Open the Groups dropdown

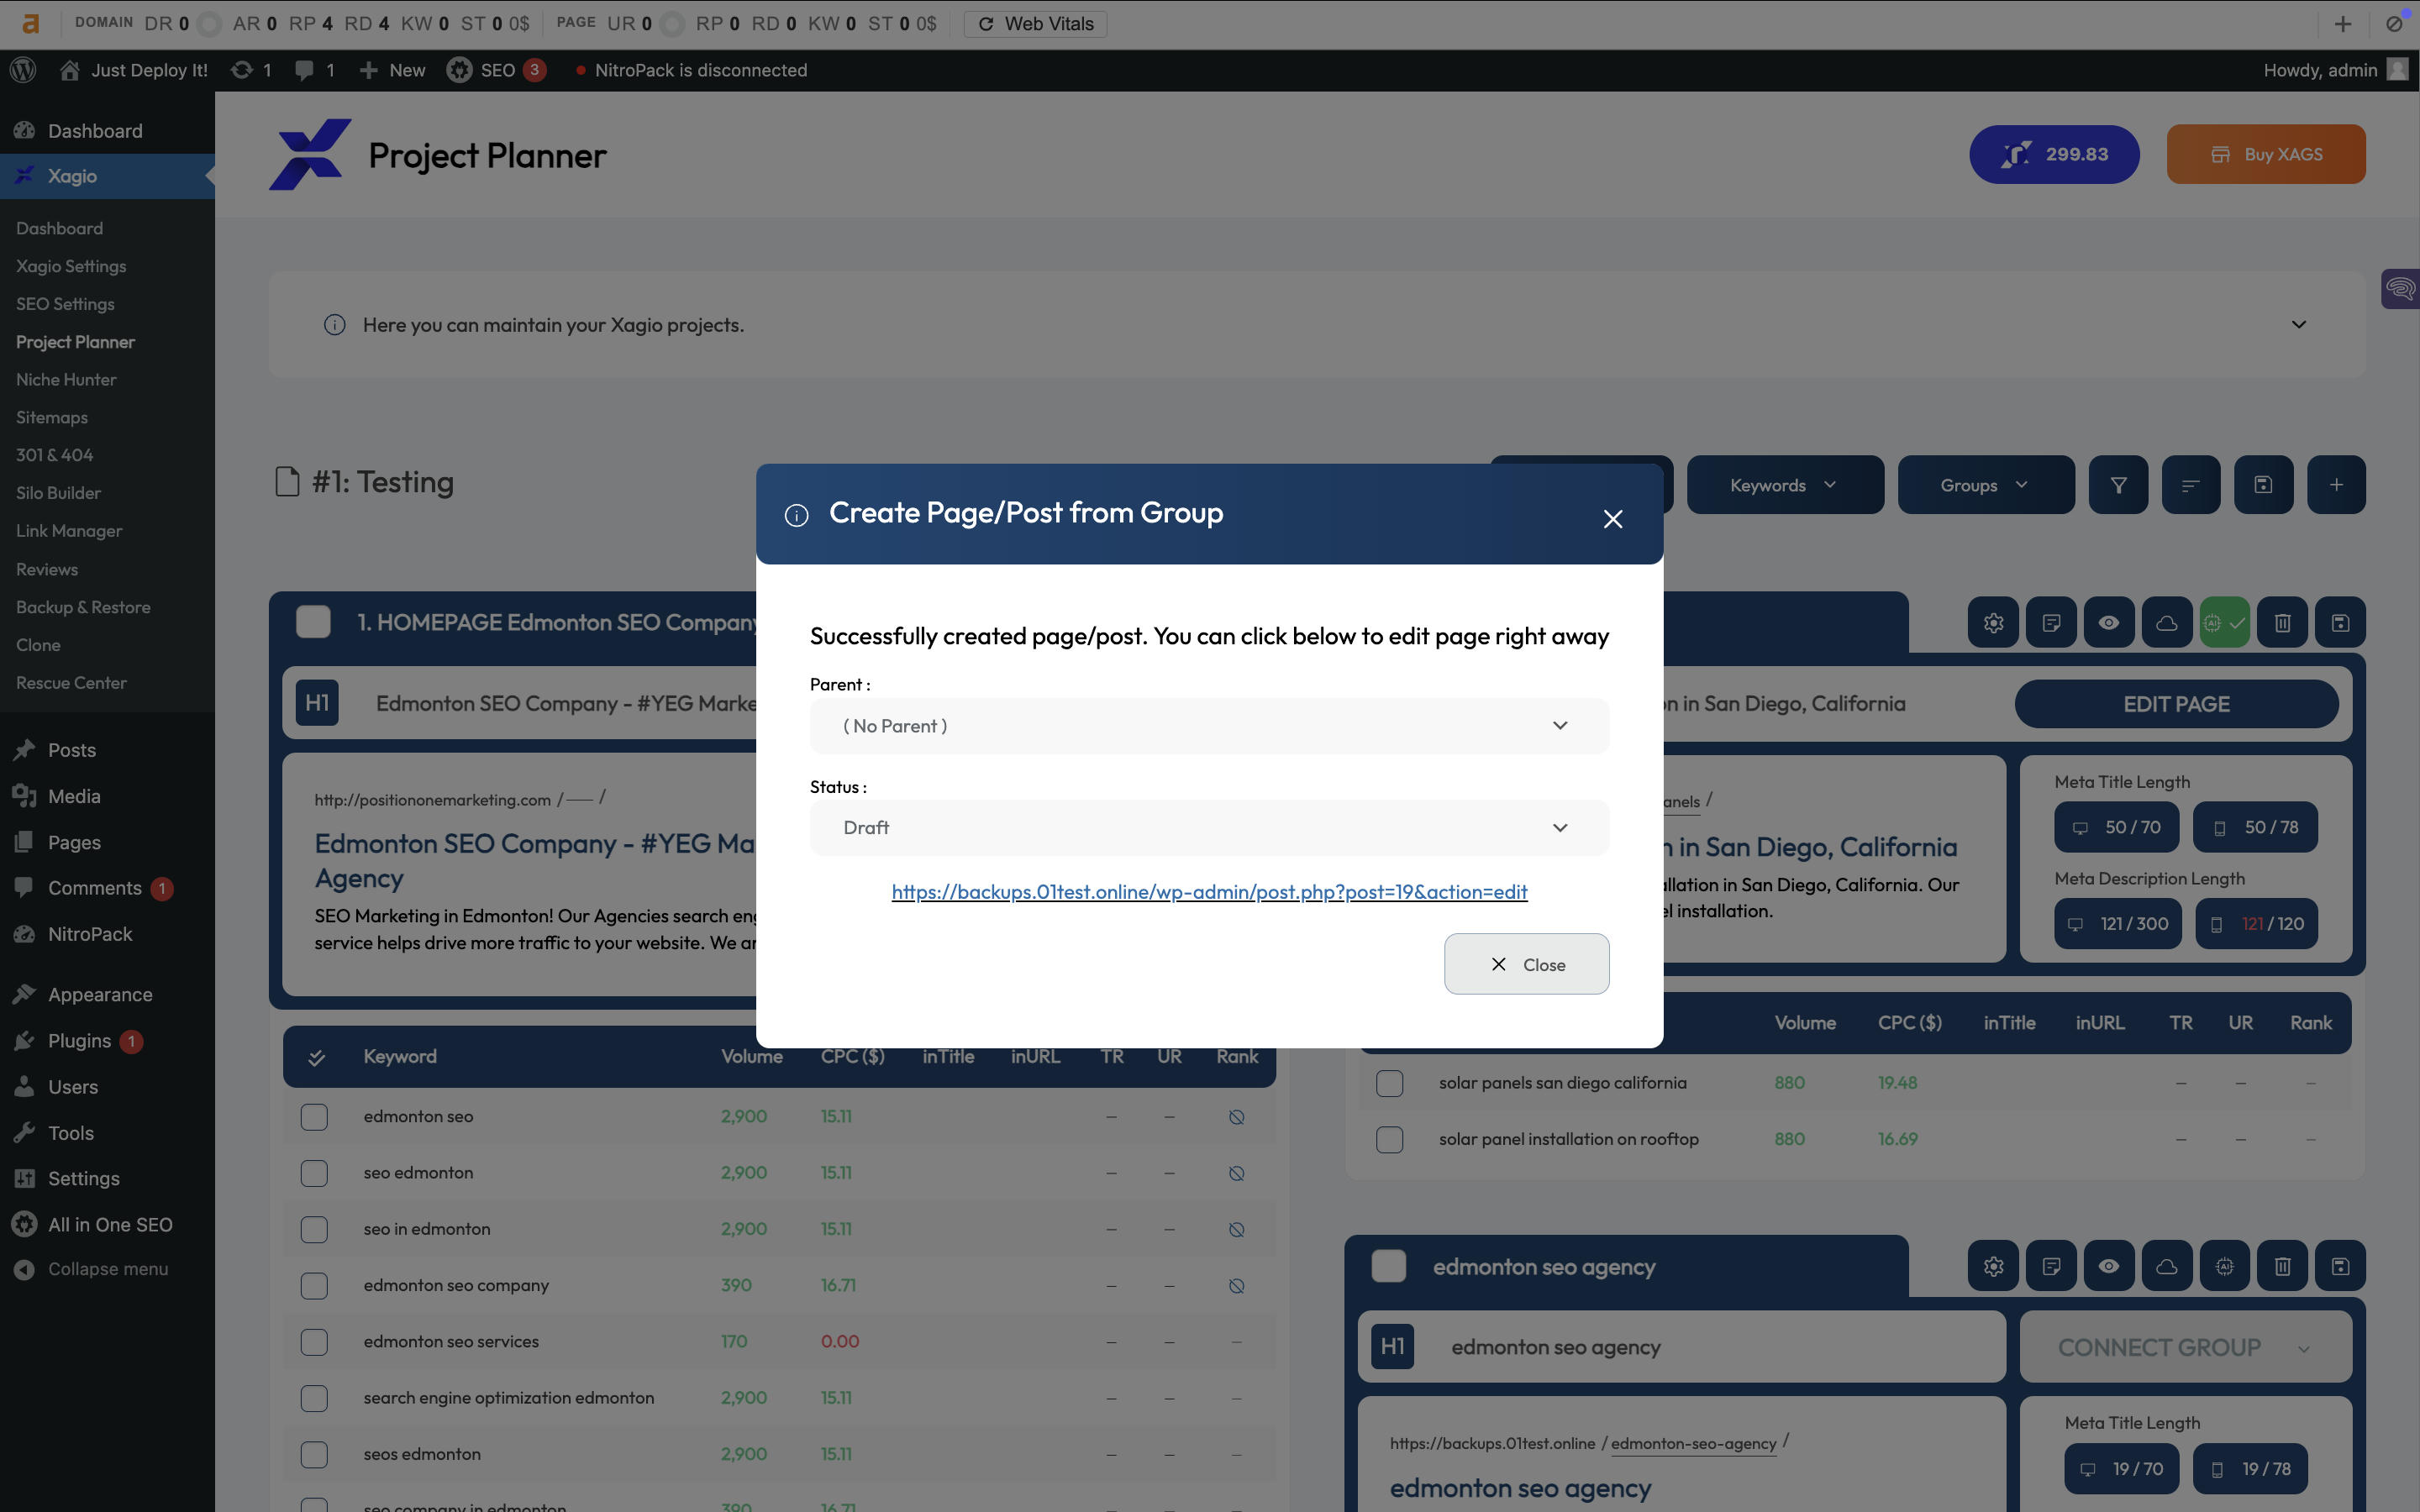1986,485
